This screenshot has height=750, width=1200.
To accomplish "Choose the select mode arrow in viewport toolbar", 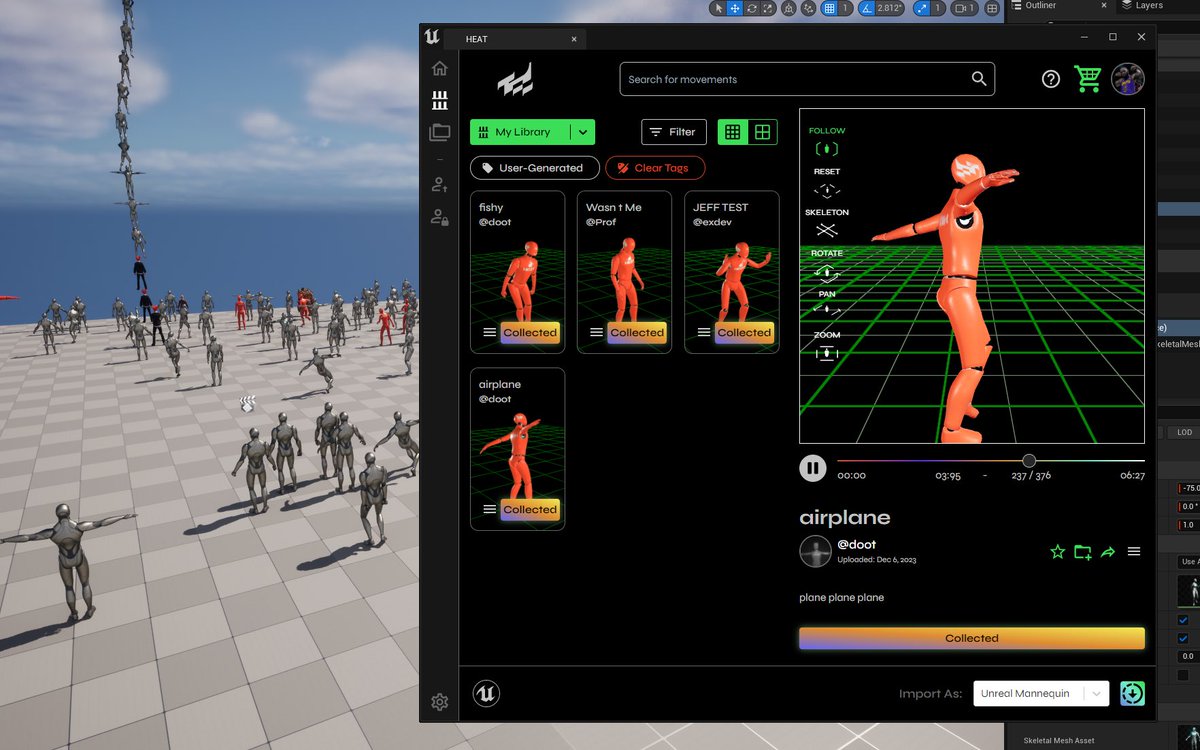I will (718, 8).
